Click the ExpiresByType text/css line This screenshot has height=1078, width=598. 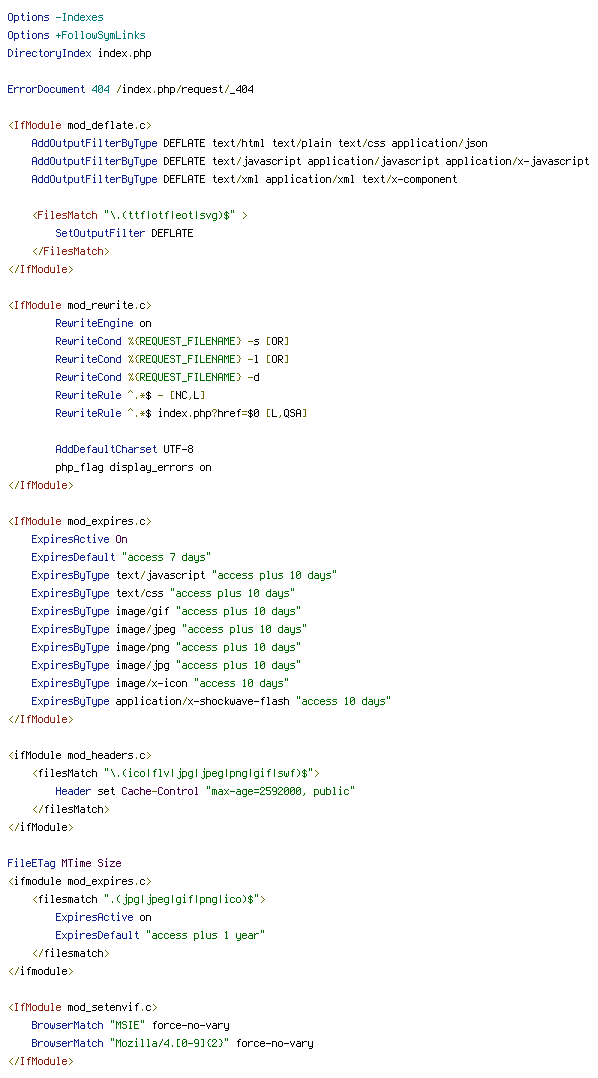pyautogui.click(x=164, y=593)
